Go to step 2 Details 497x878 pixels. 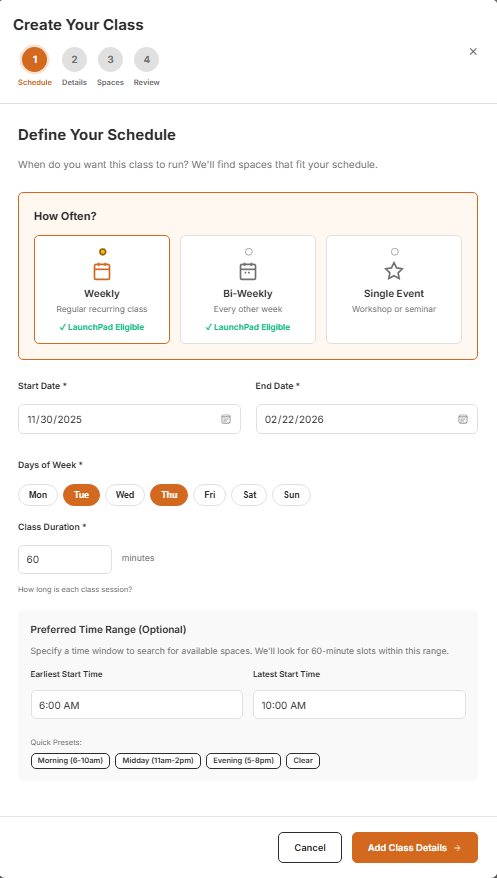point(74,60)
